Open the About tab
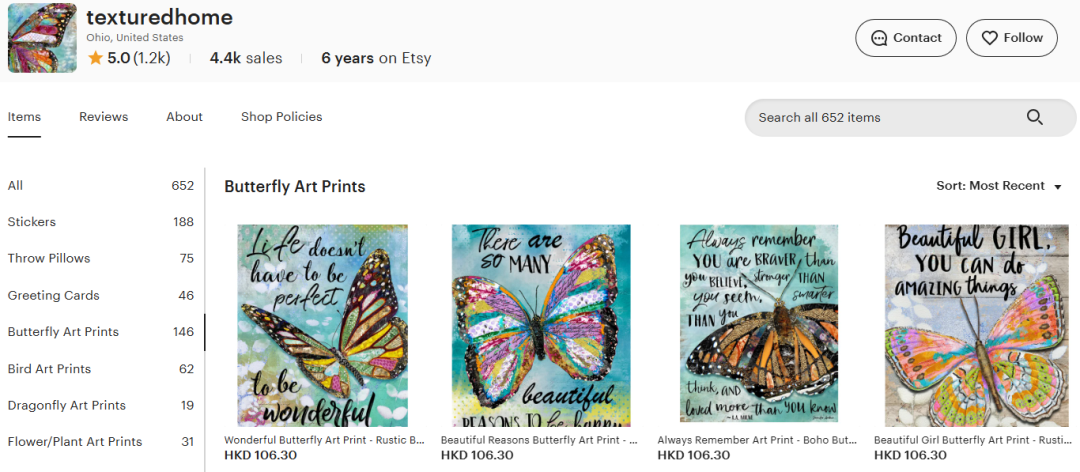This screenshot has width=1080, height=472. [184, 117]
